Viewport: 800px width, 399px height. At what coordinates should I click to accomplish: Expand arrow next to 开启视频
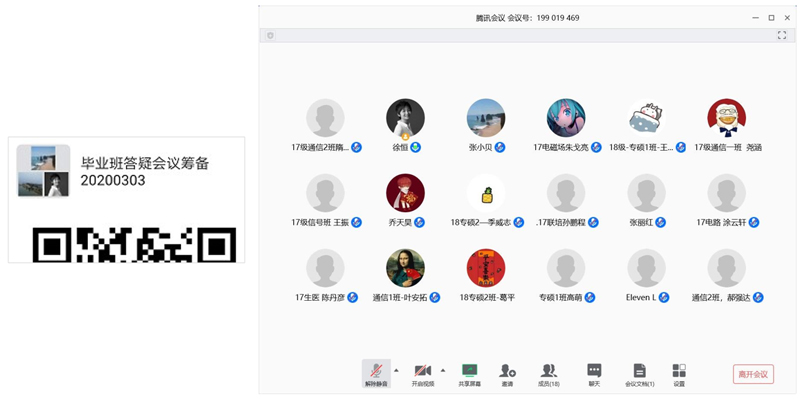[x=443, y=370]
